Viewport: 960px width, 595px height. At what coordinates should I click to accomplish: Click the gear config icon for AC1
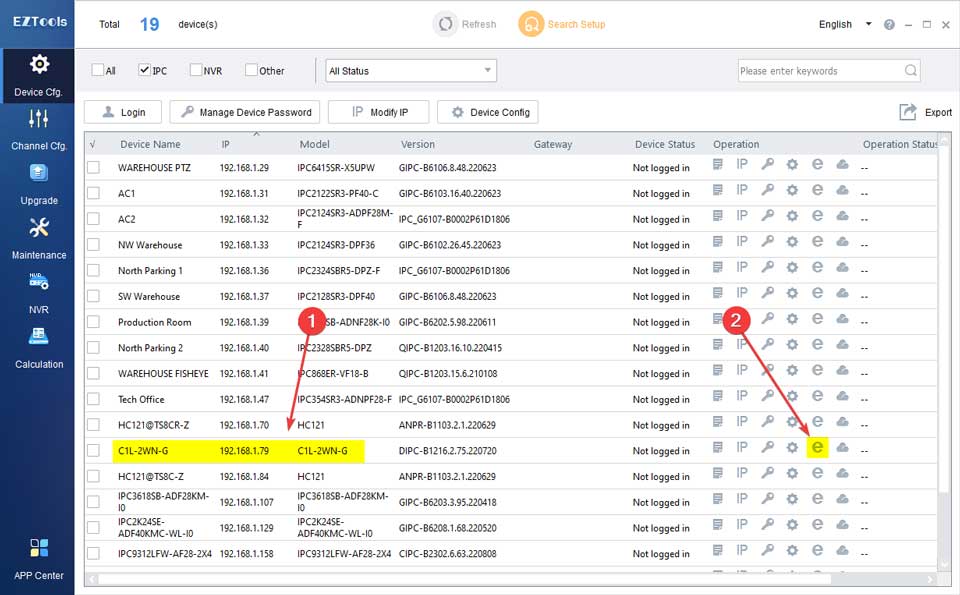(x=792, y=192)
